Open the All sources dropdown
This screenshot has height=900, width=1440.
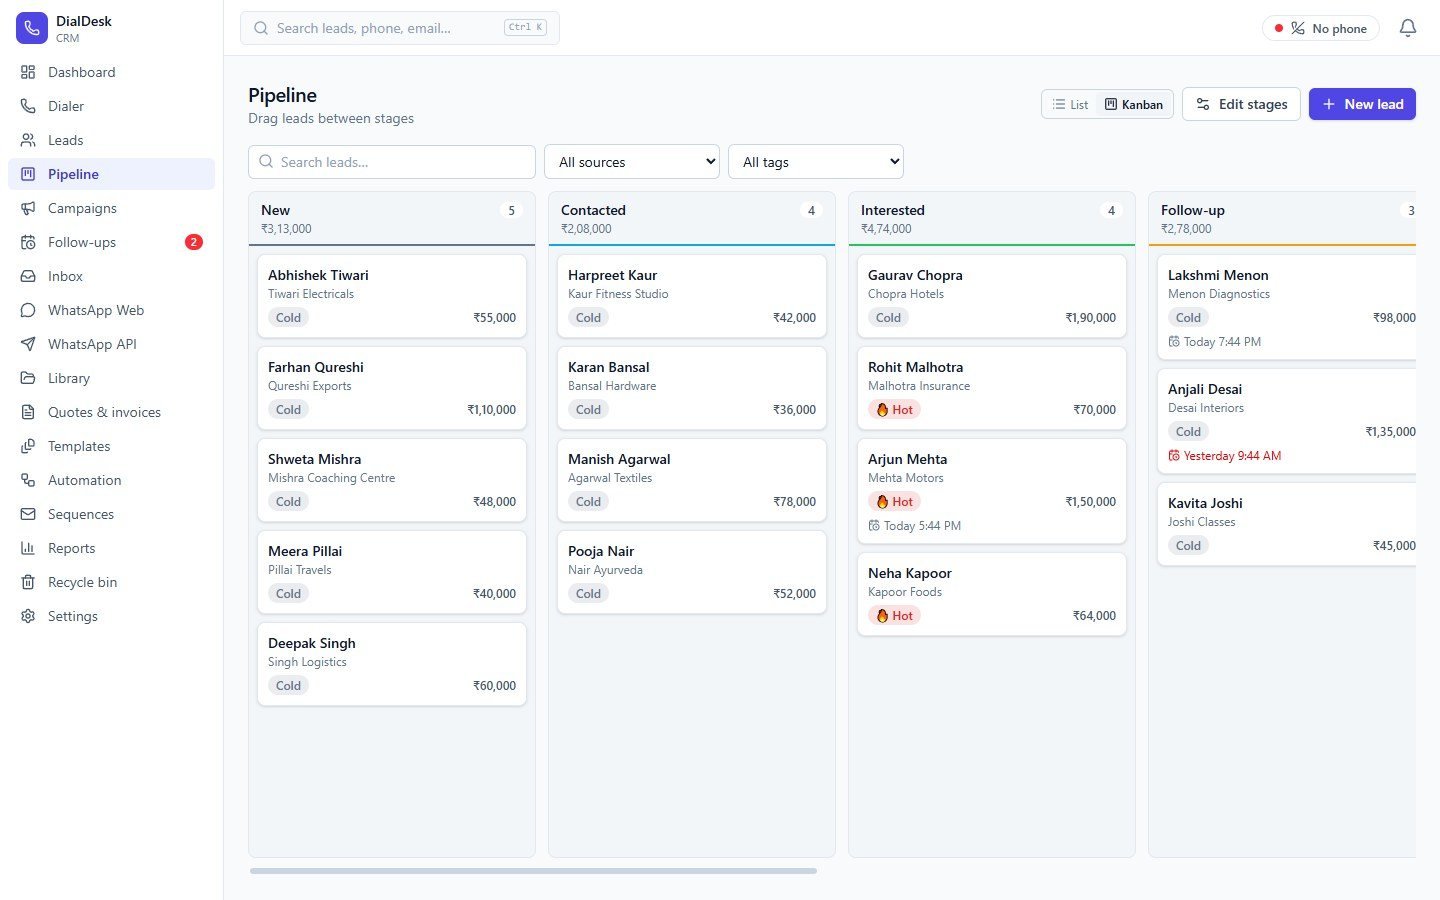click(632, 162)
